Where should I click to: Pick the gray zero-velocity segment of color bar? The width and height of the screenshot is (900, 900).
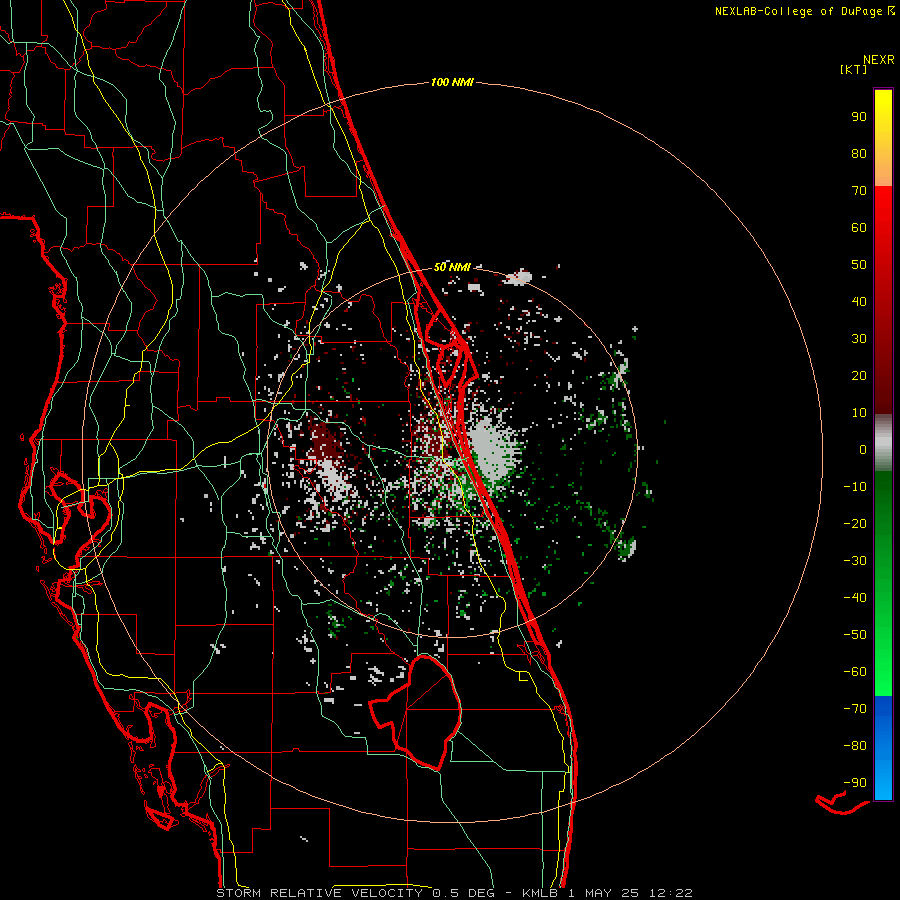click(x=883, y=443)
